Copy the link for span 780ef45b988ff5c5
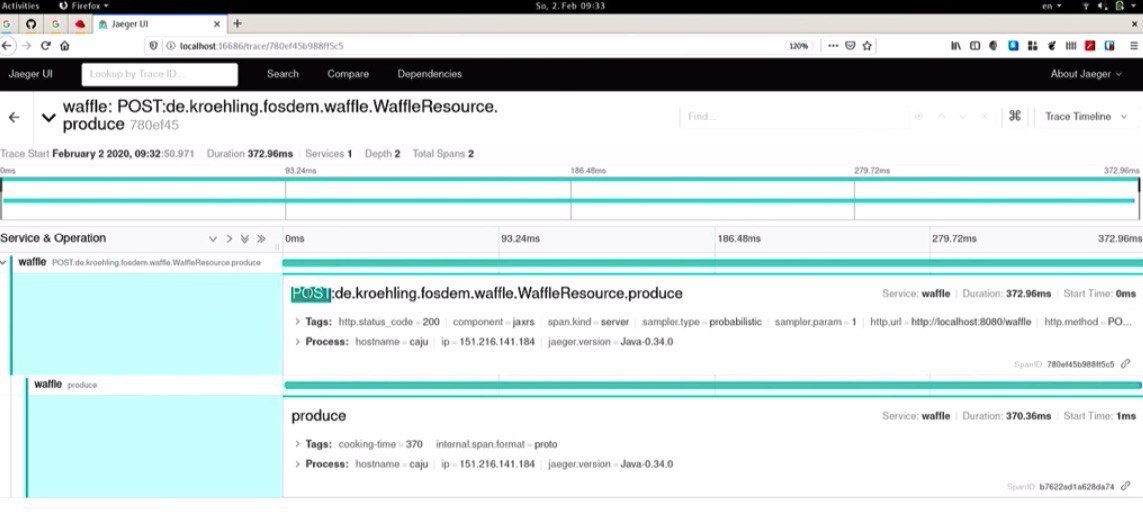 point(1126,364)
